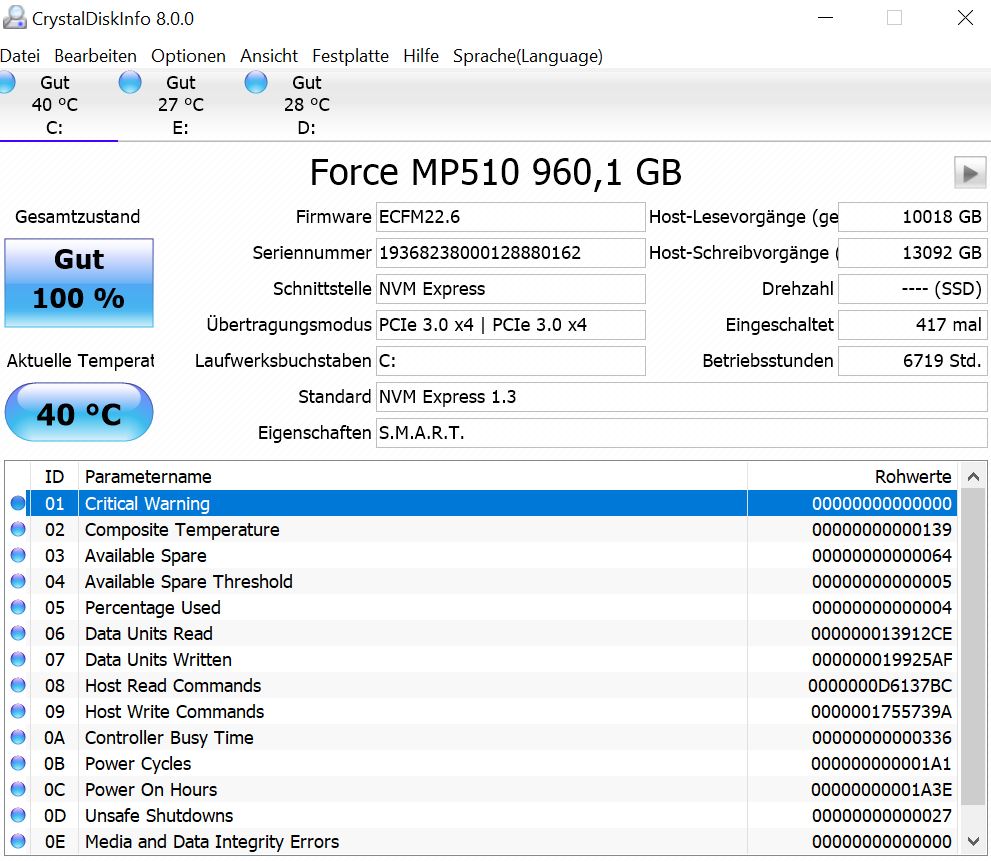Open the Datei menu
Viewport: 991px width, 861px height.
[20, 56]
